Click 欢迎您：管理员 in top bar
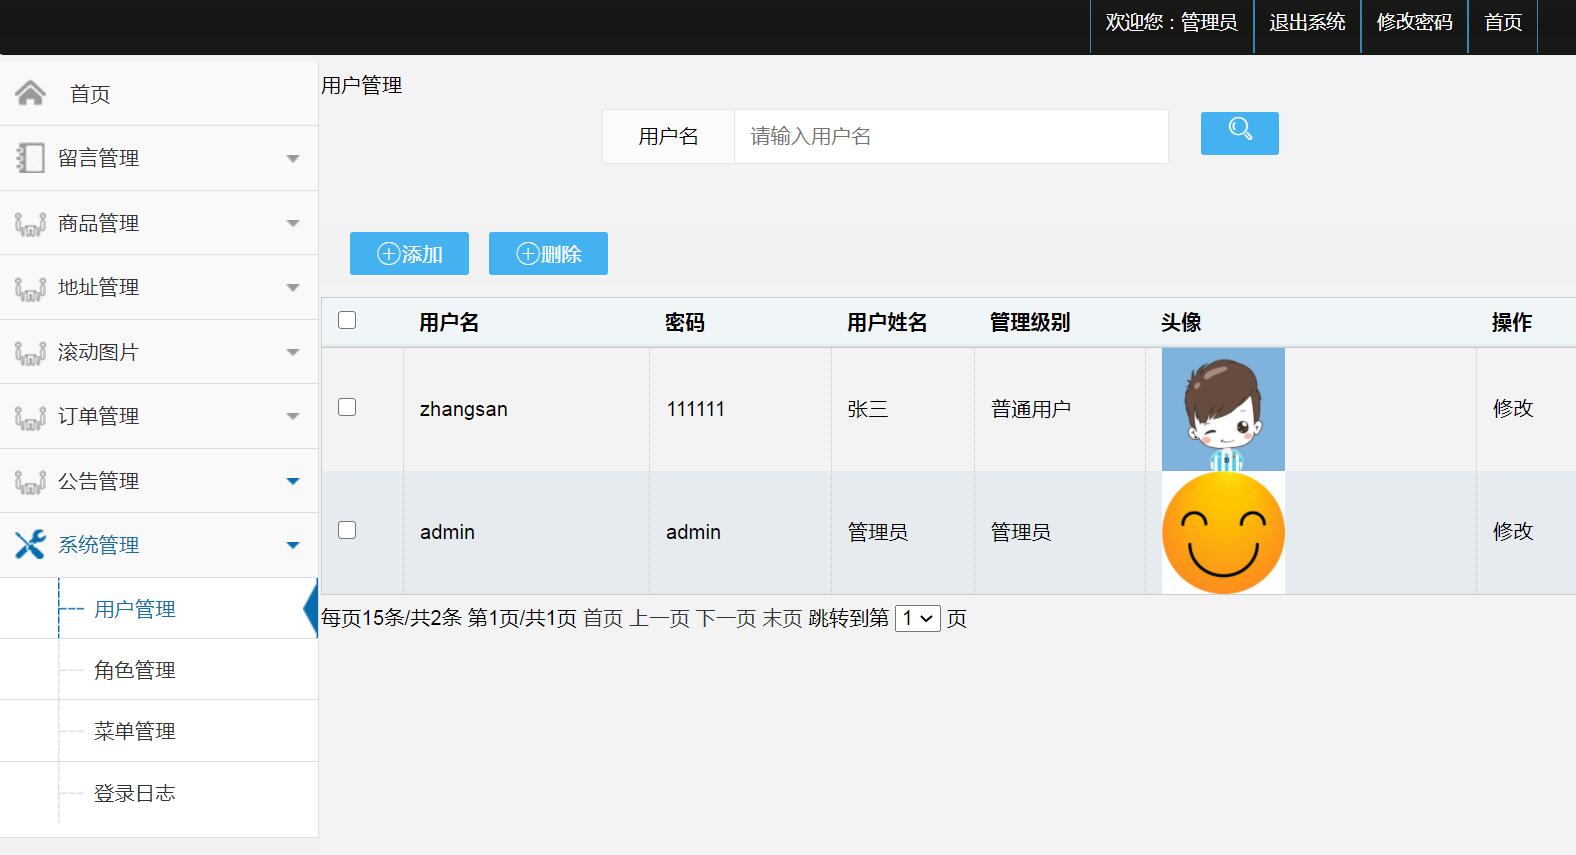This screenshot has width=1576, height=855. tap(1171, 22)
